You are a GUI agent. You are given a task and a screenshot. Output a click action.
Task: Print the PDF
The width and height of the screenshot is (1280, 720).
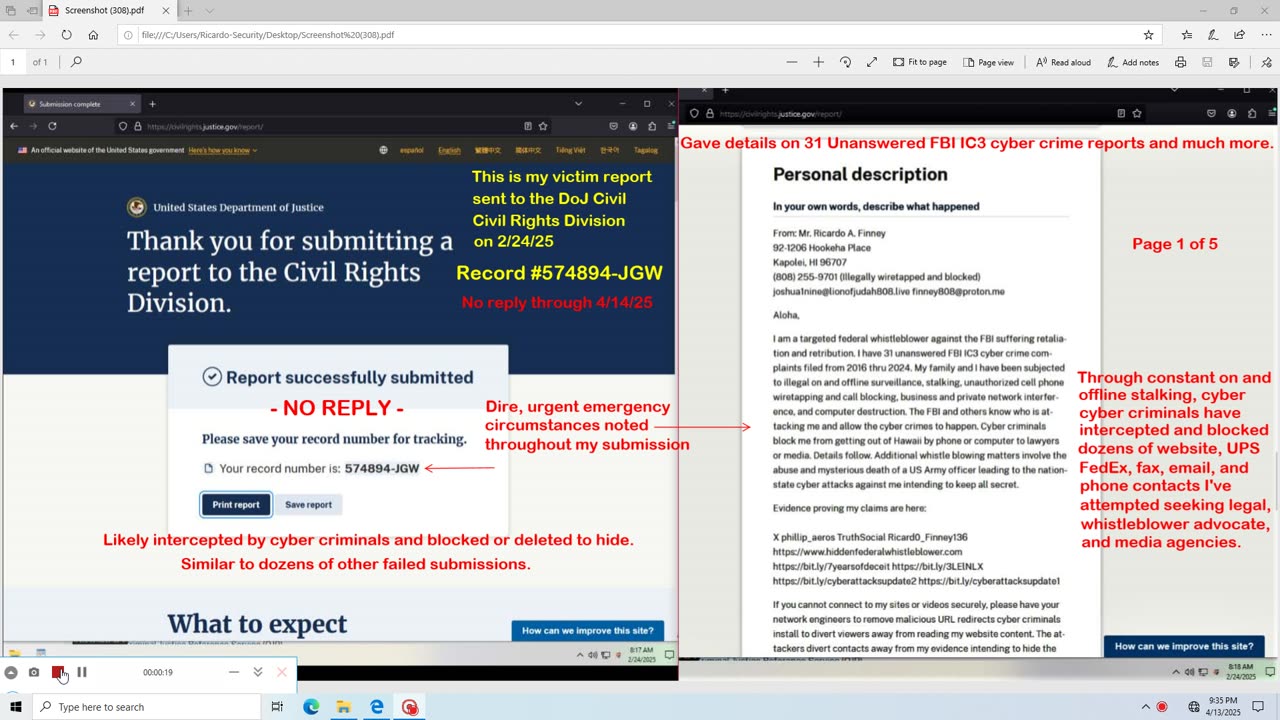pyautogui.click(x=1181, y=62)
